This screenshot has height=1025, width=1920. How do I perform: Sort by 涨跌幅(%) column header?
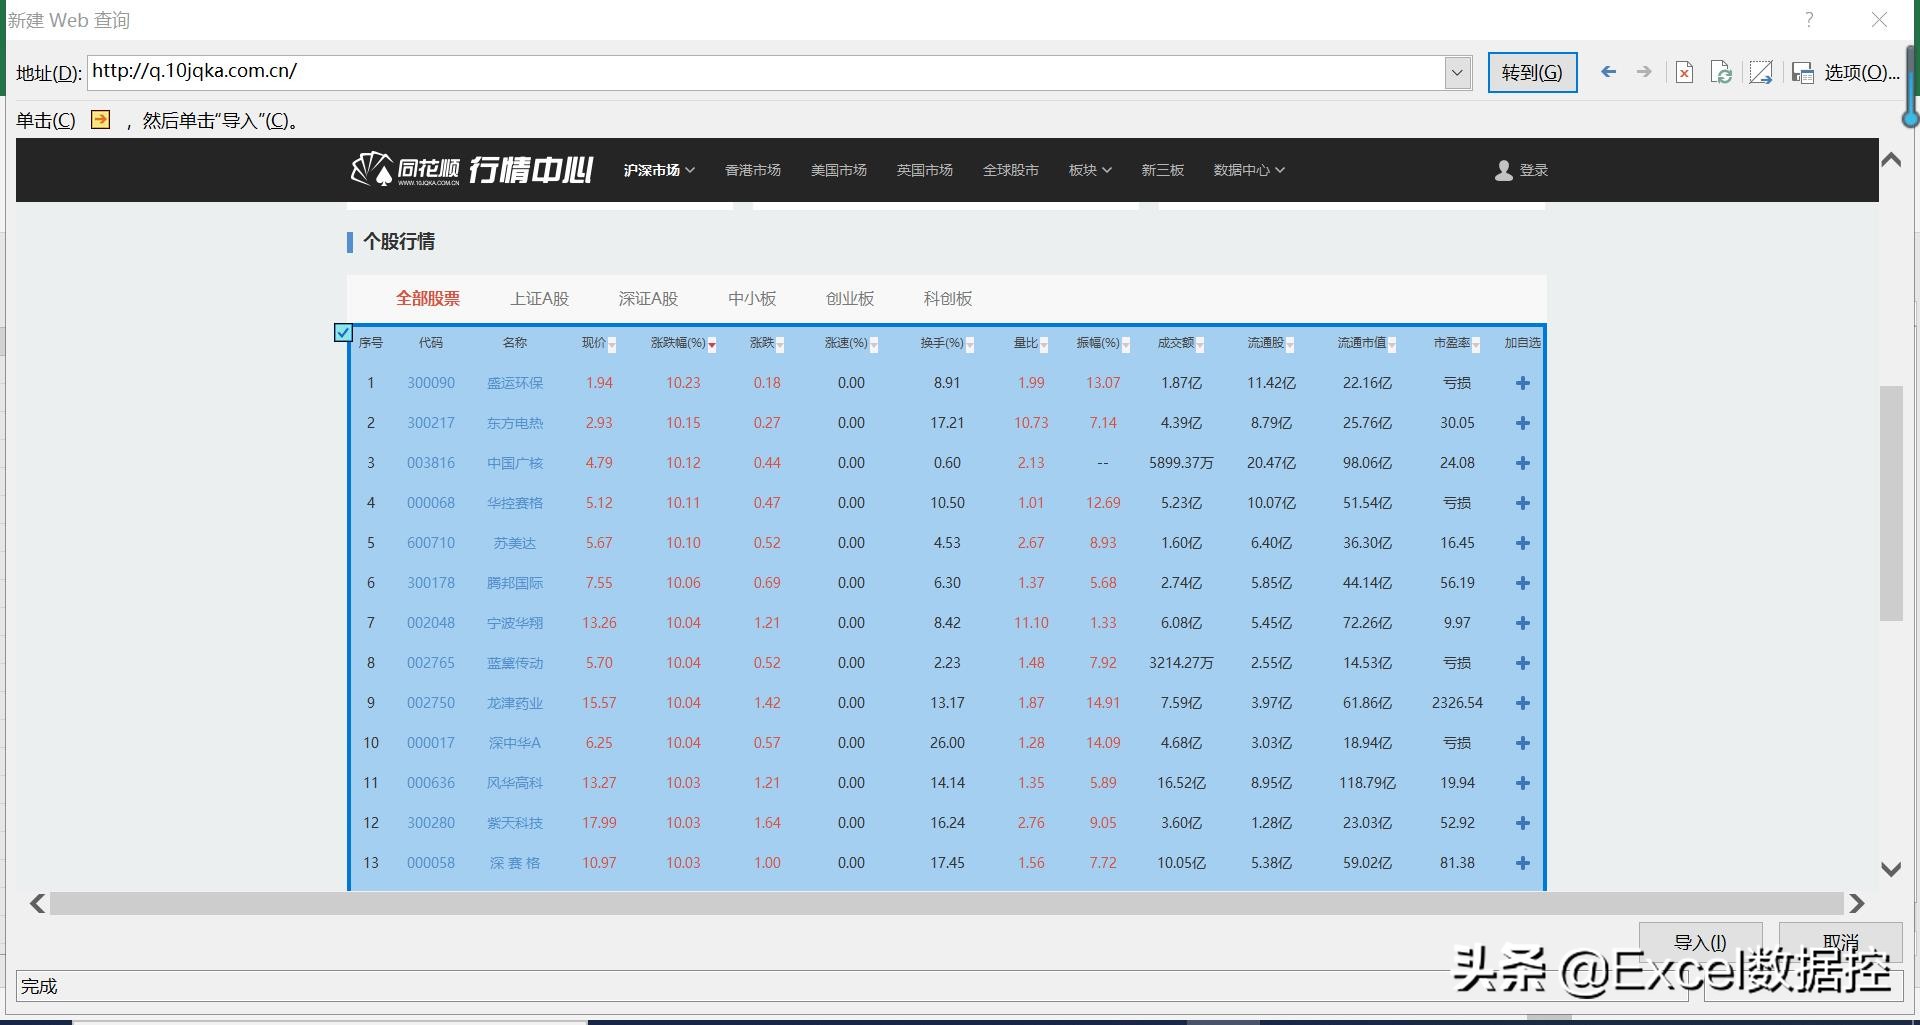point(683,343)
